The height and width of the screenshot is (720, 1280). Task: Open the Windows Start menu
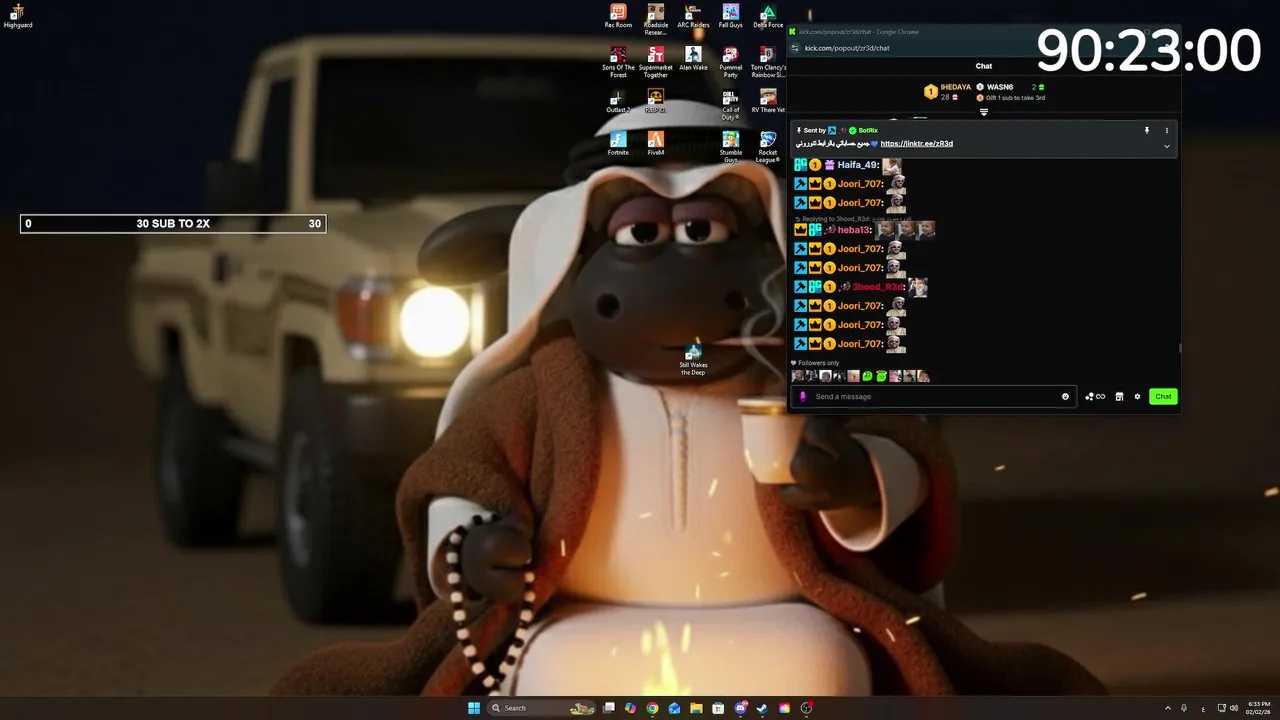[473, 708]
